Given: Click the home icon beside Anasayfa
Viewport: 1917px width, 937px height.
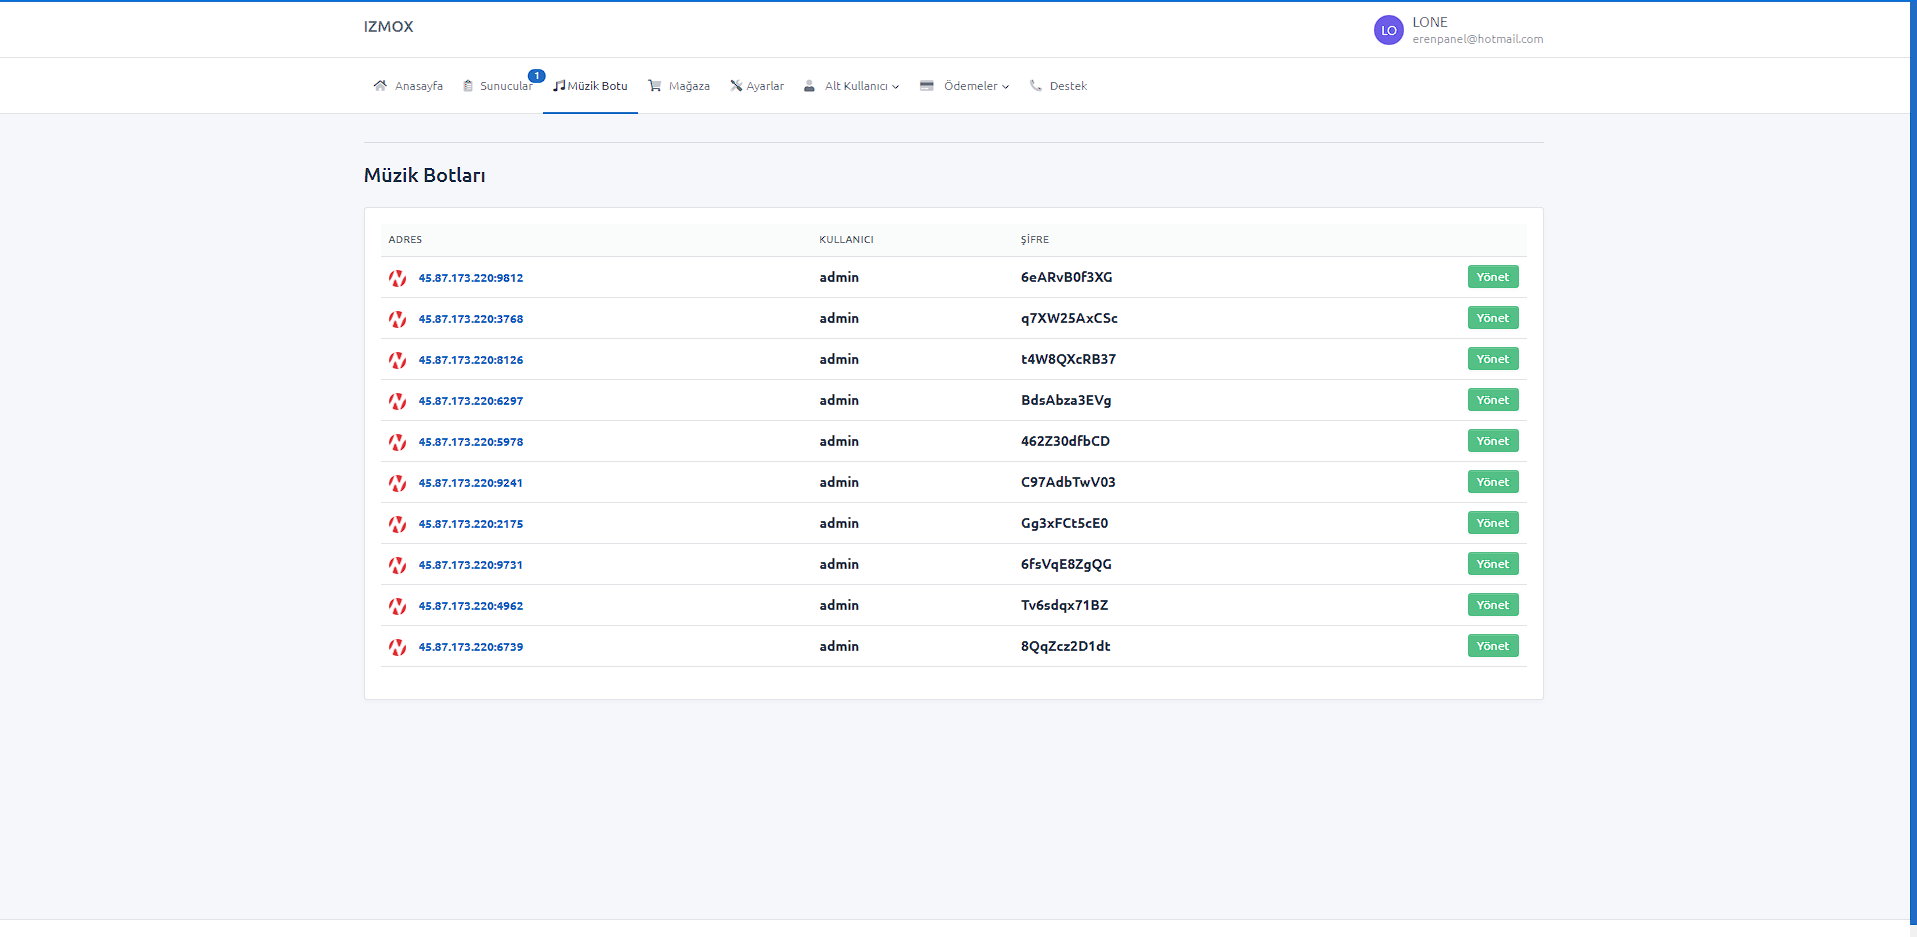Looking at the screenshot, I should tap(380, 86).
